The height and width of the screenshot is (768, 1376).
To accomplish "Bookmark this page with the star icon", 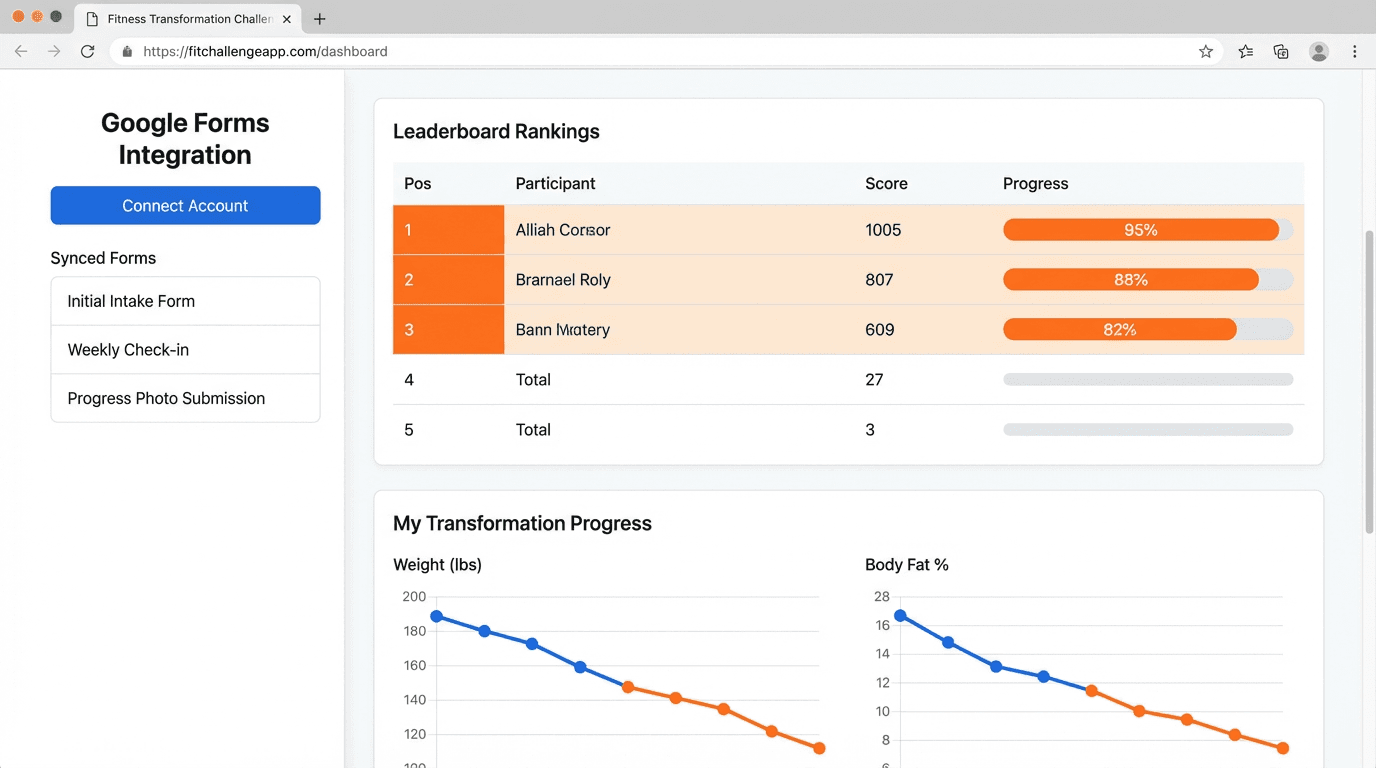I will [1206, 51].
